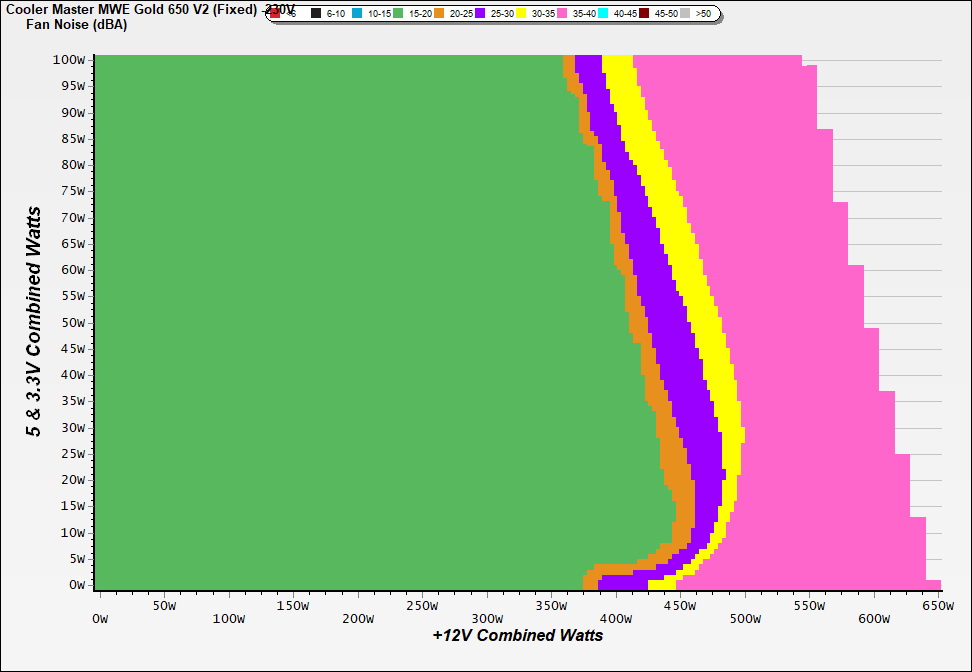Click the 50W label on the vertical axis

coord(72,322)
